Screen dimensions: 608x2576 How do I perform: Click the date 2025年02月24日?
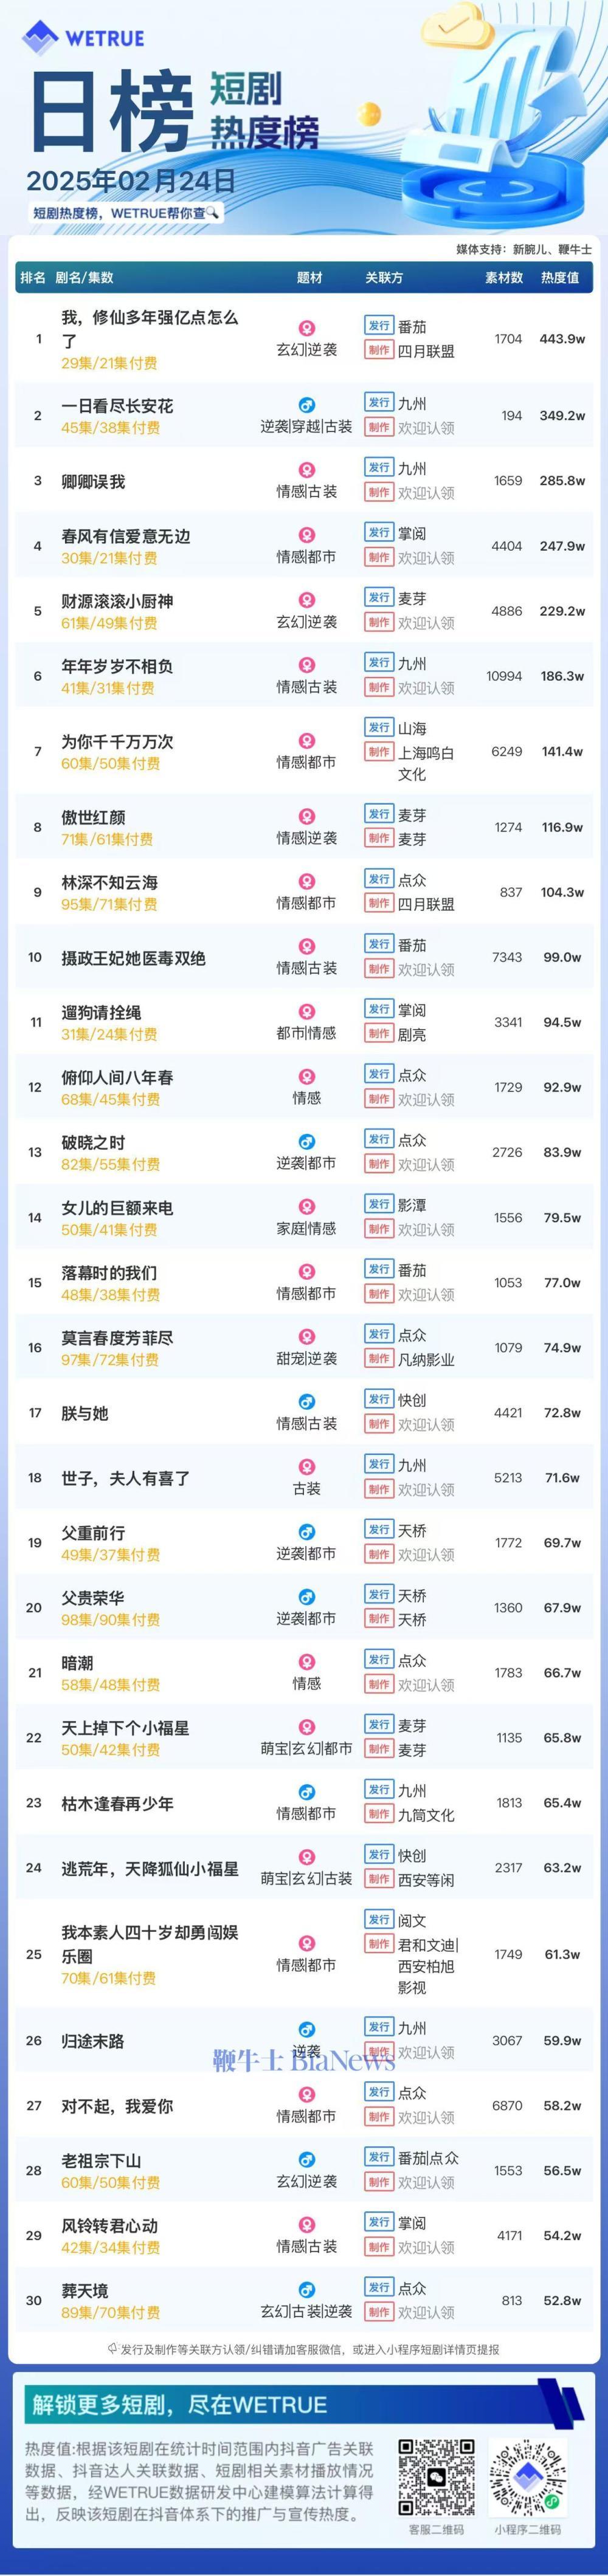131,181
